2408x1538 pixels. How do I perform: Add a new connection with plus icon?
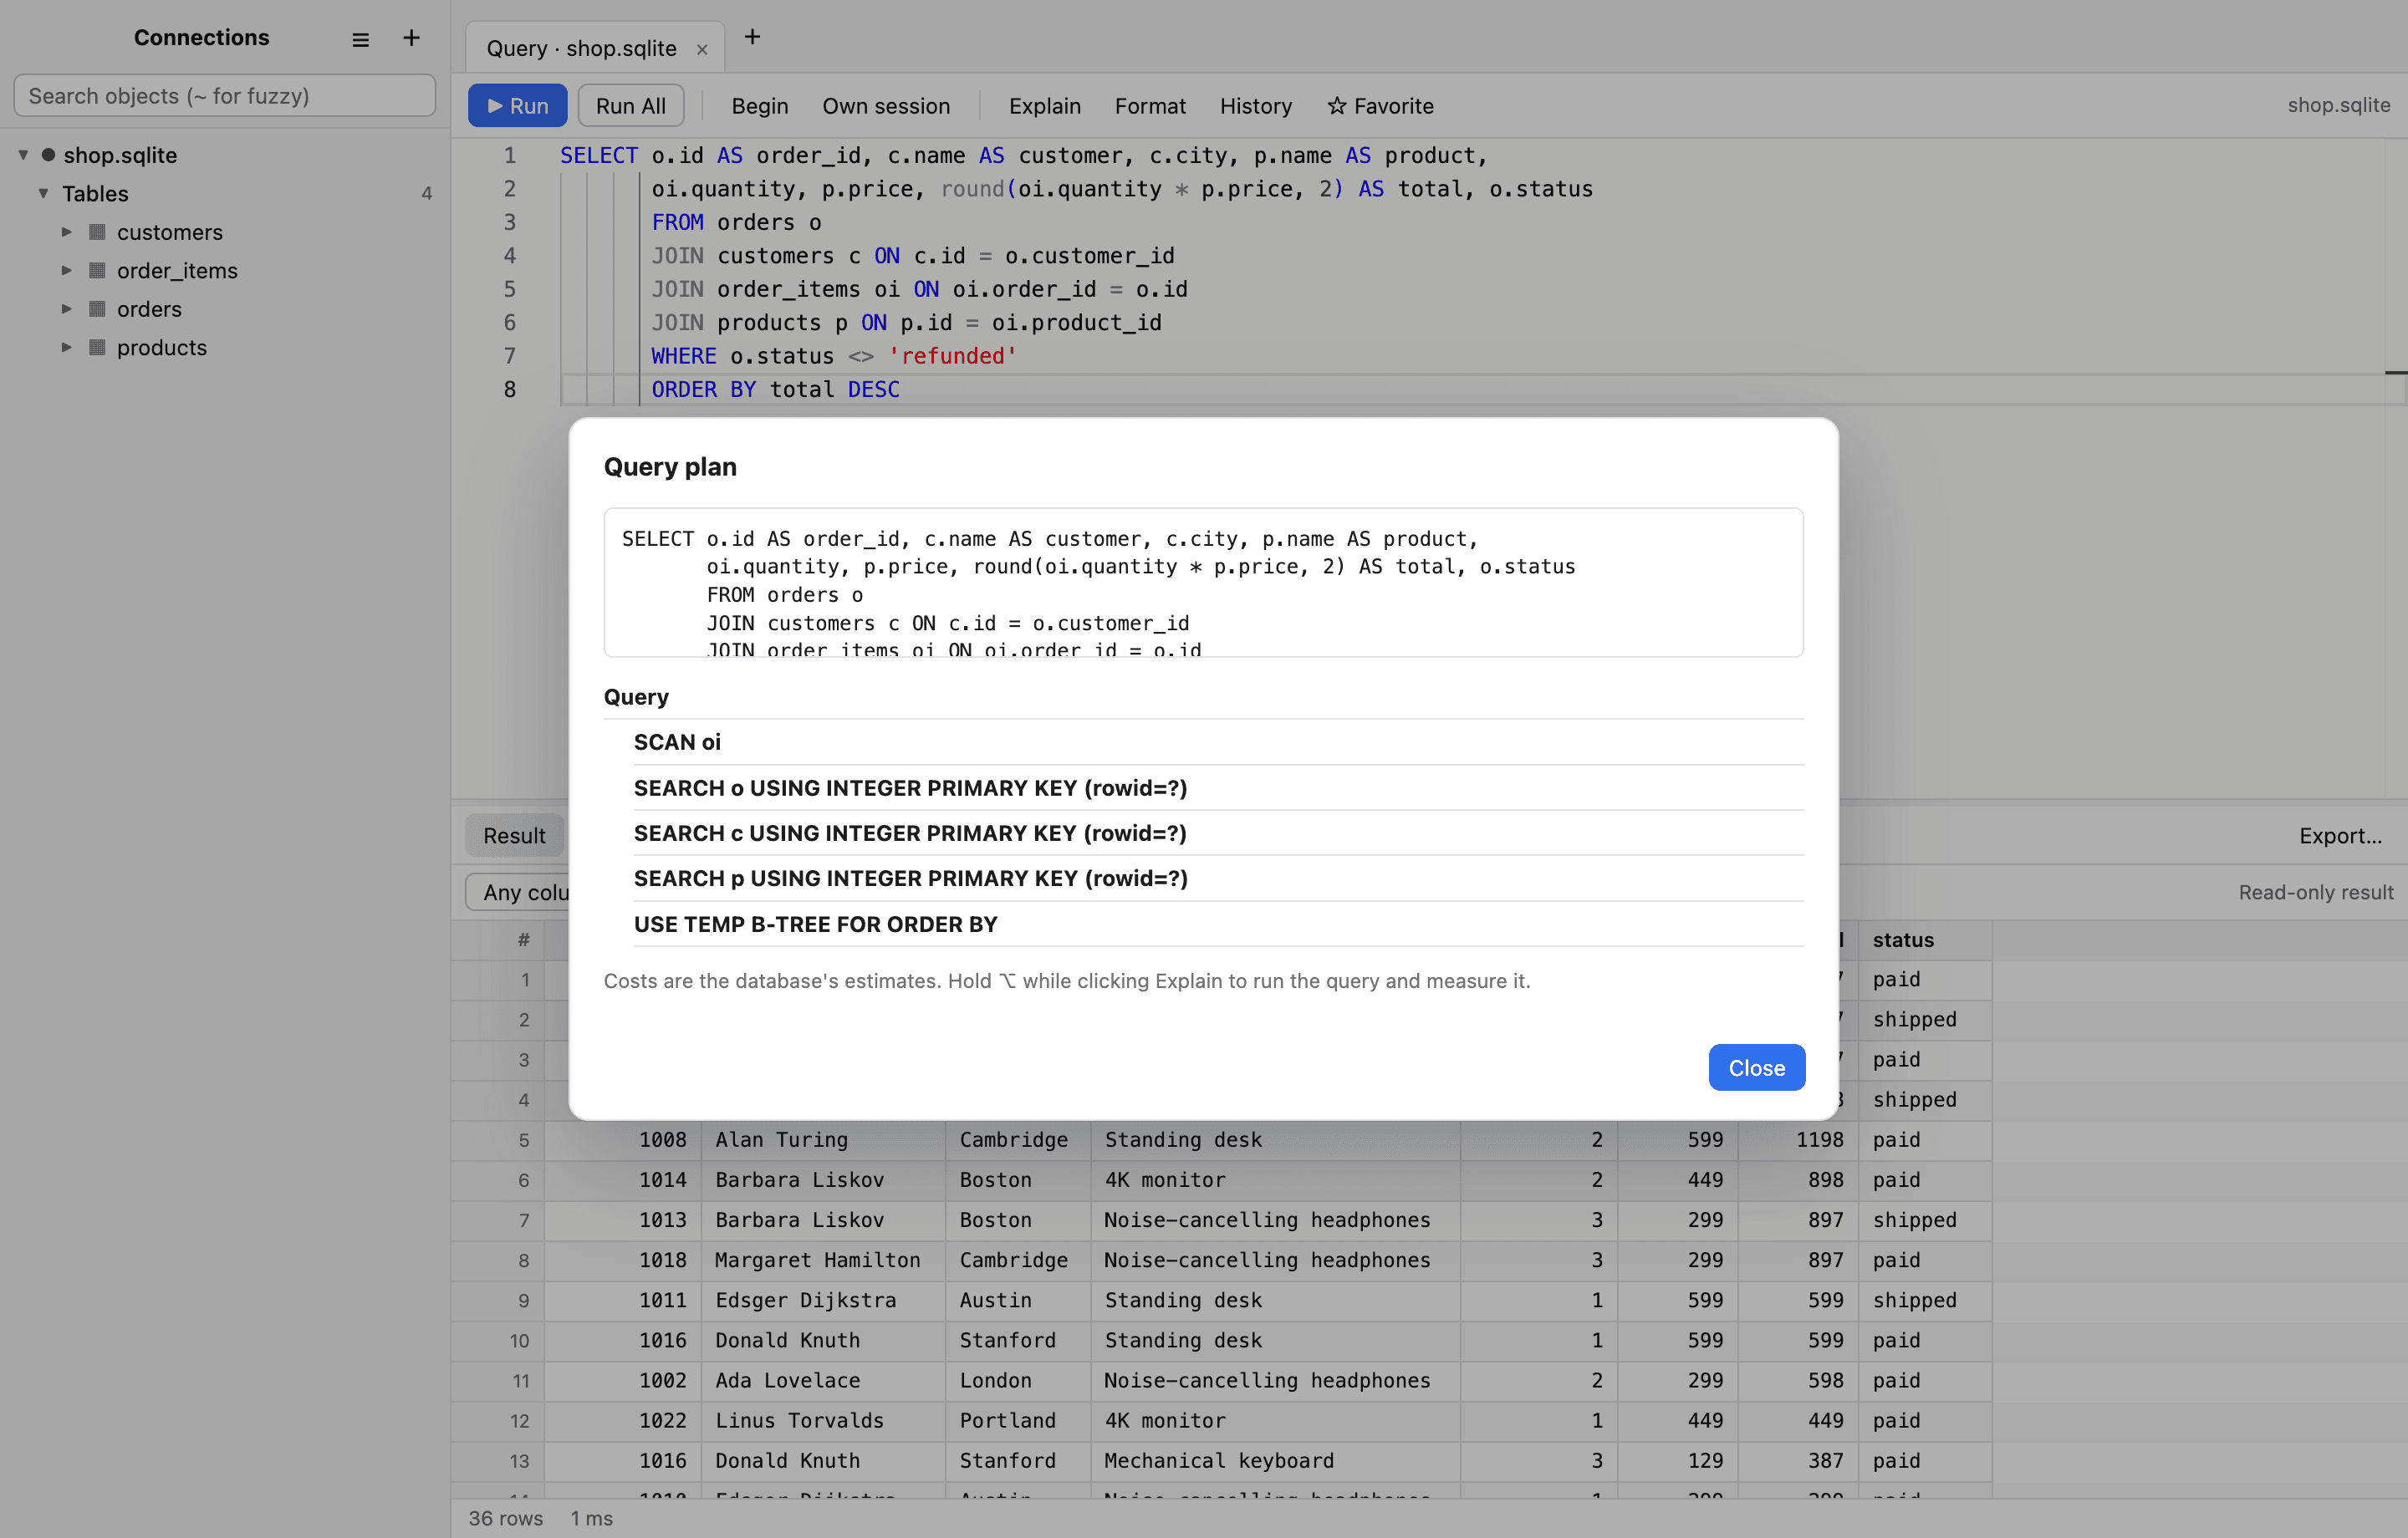[411, 38]
